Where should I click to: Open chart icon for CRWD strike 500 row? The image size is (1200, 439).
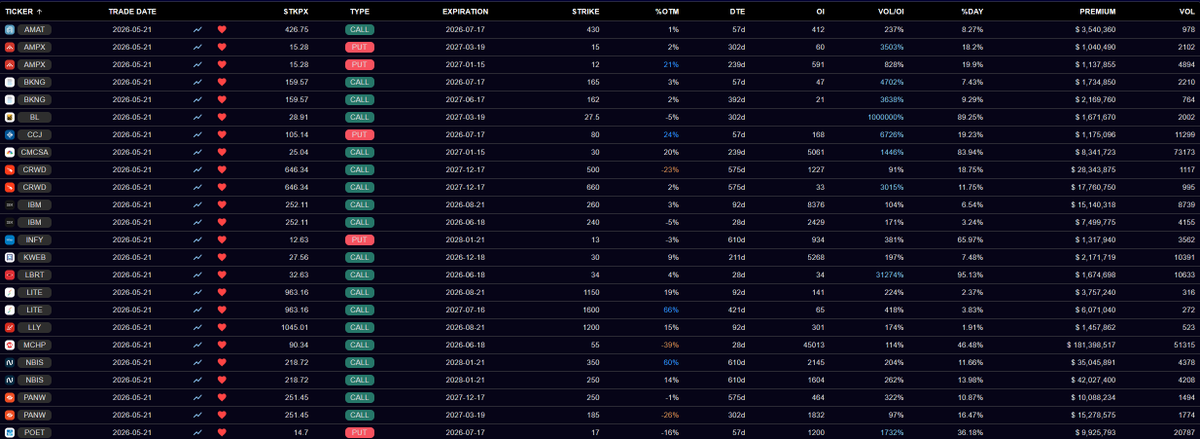click(x=198, y=170)
